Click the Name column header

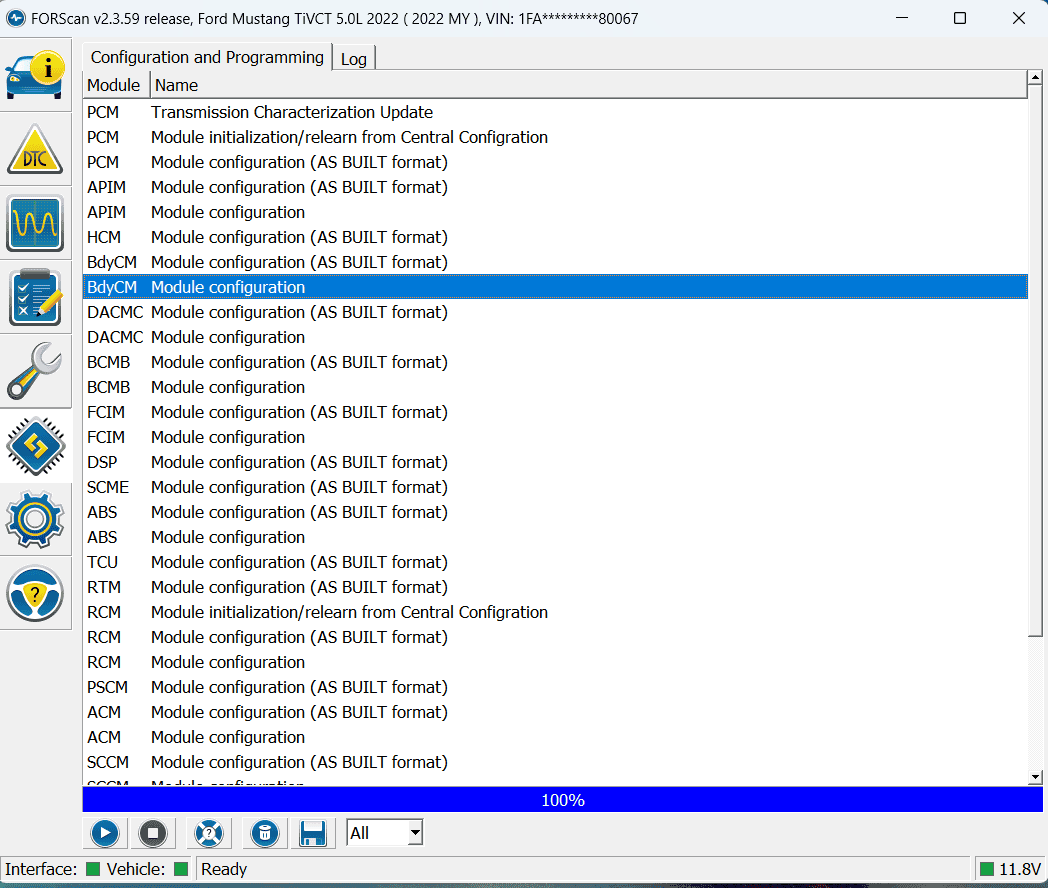coord(588,85)
